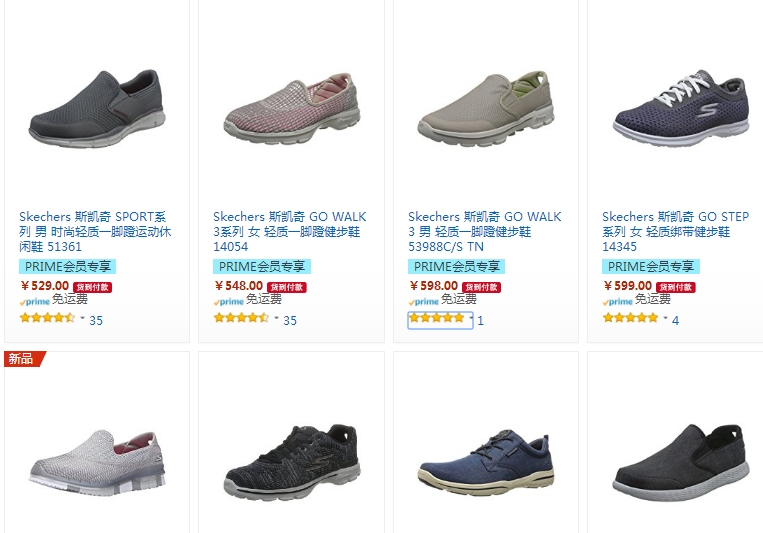Click the cash-on-delivery badge beside ¥598.00
Screen dimensions: 763x533
tap(481, 287)
